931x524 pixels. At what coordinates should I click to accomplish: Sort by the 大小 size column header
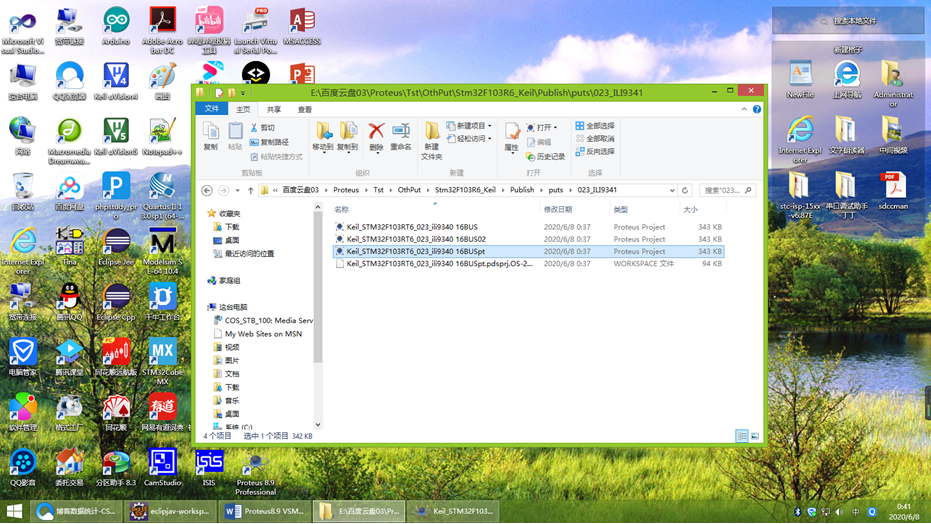tap(691, 209)
